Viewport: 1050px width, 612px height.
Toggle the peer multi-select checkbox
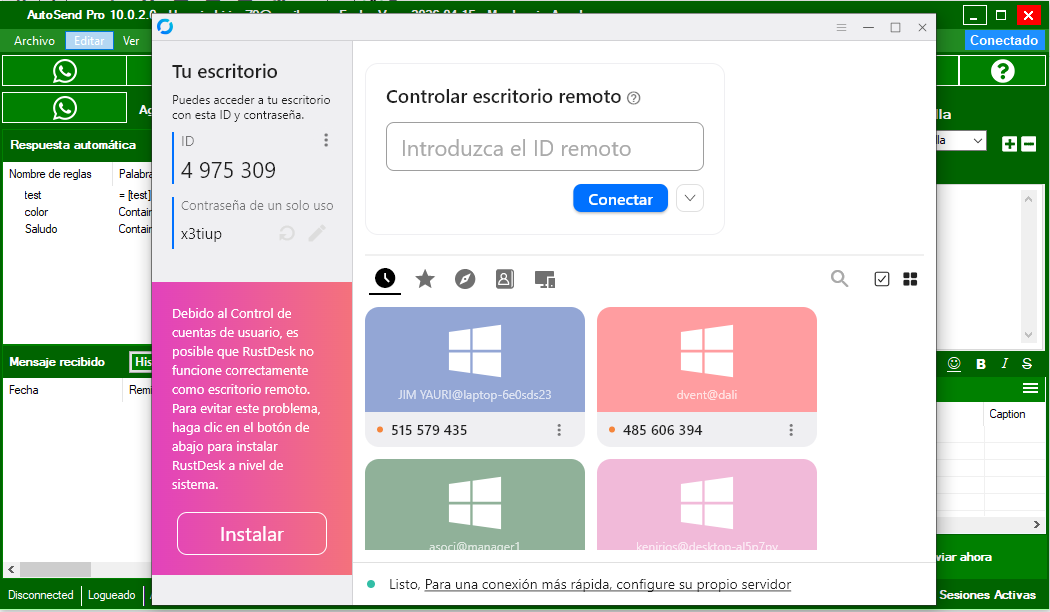click(x=881, y=279)
